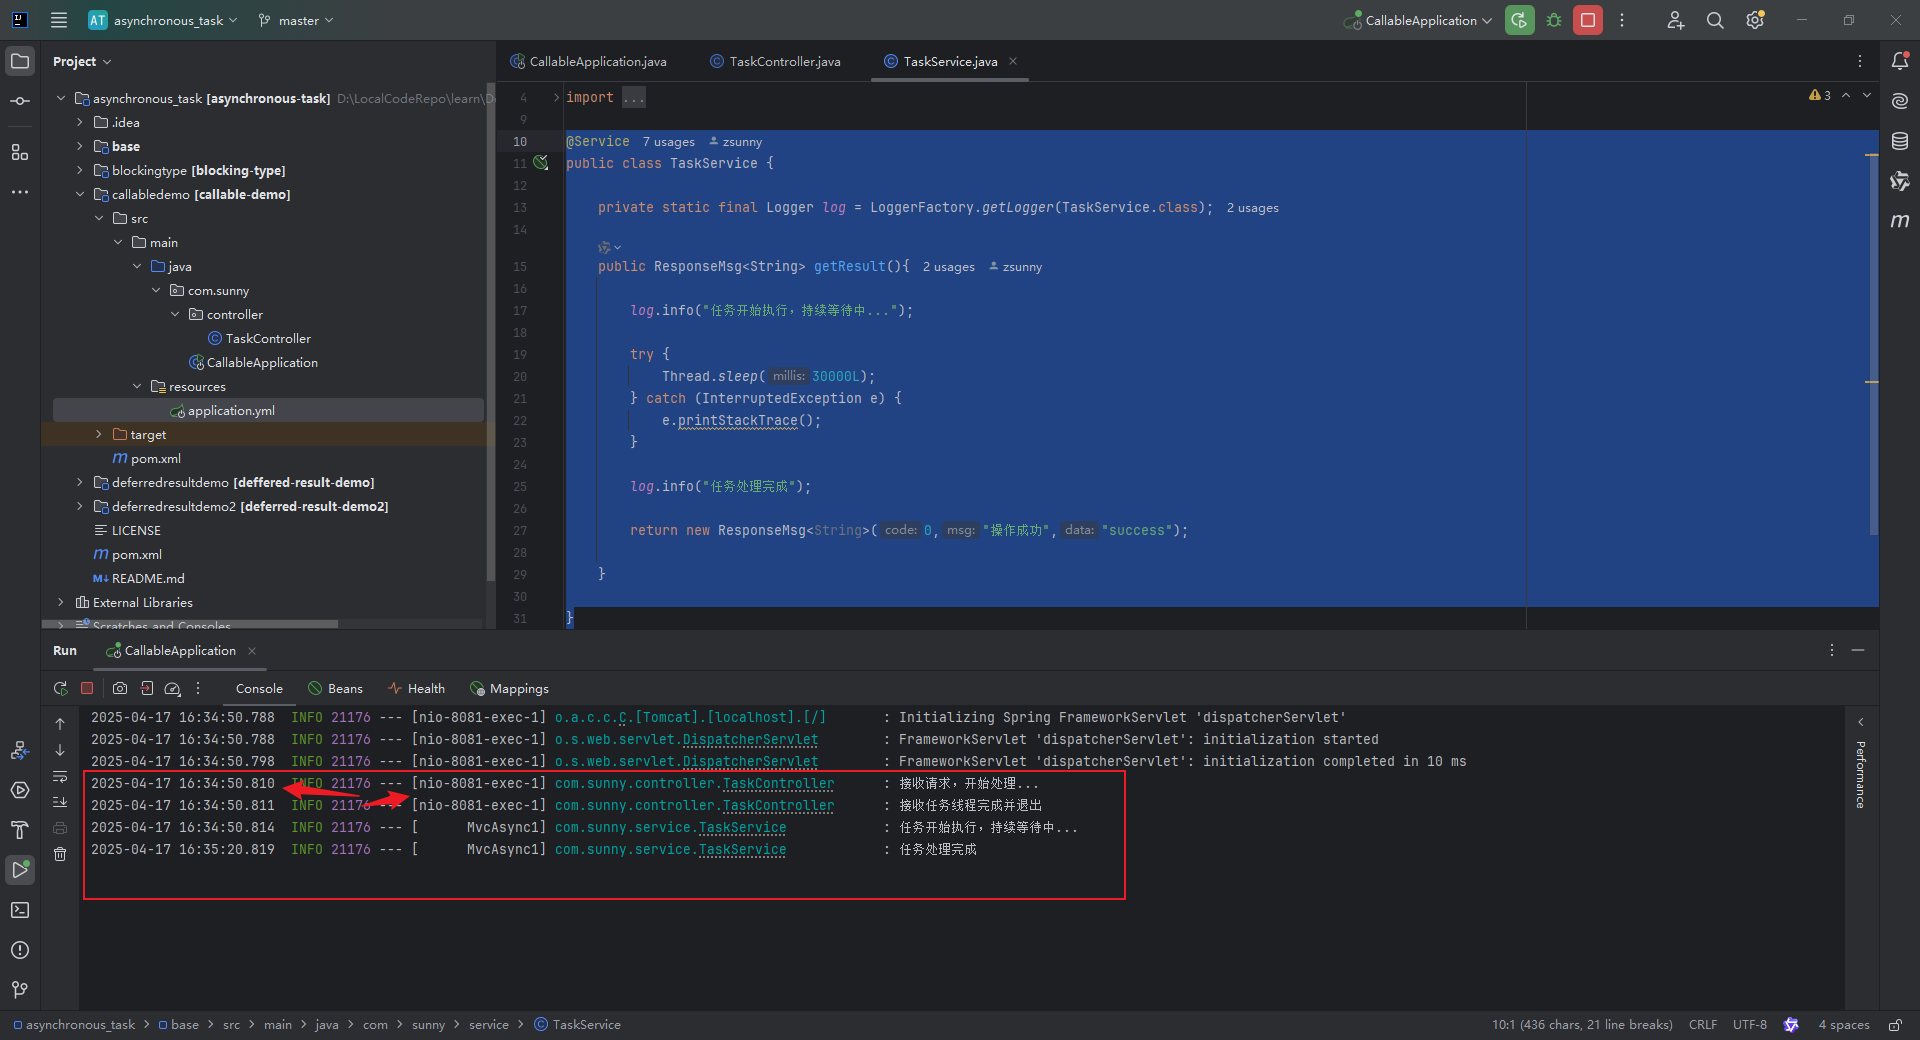Select TaskController in project tree

click(x=268, y=338)
